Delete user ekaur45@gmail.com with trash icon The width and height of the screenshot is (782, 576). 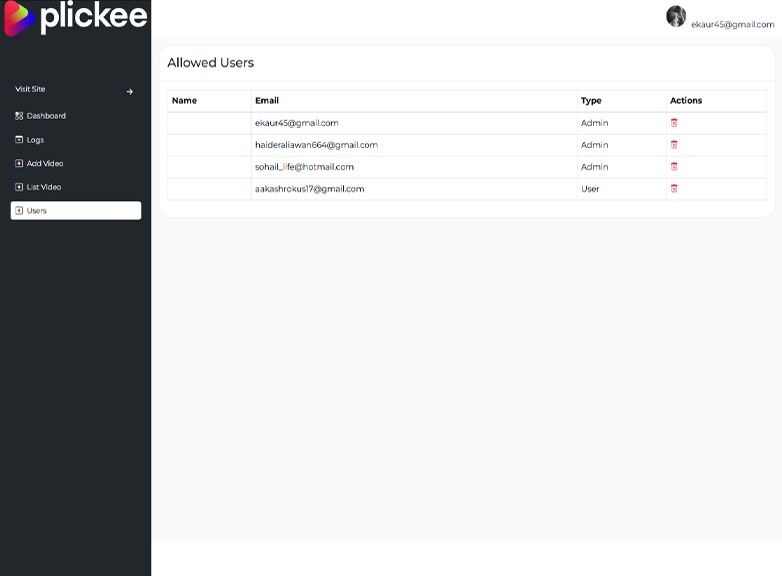click(674, 123)
